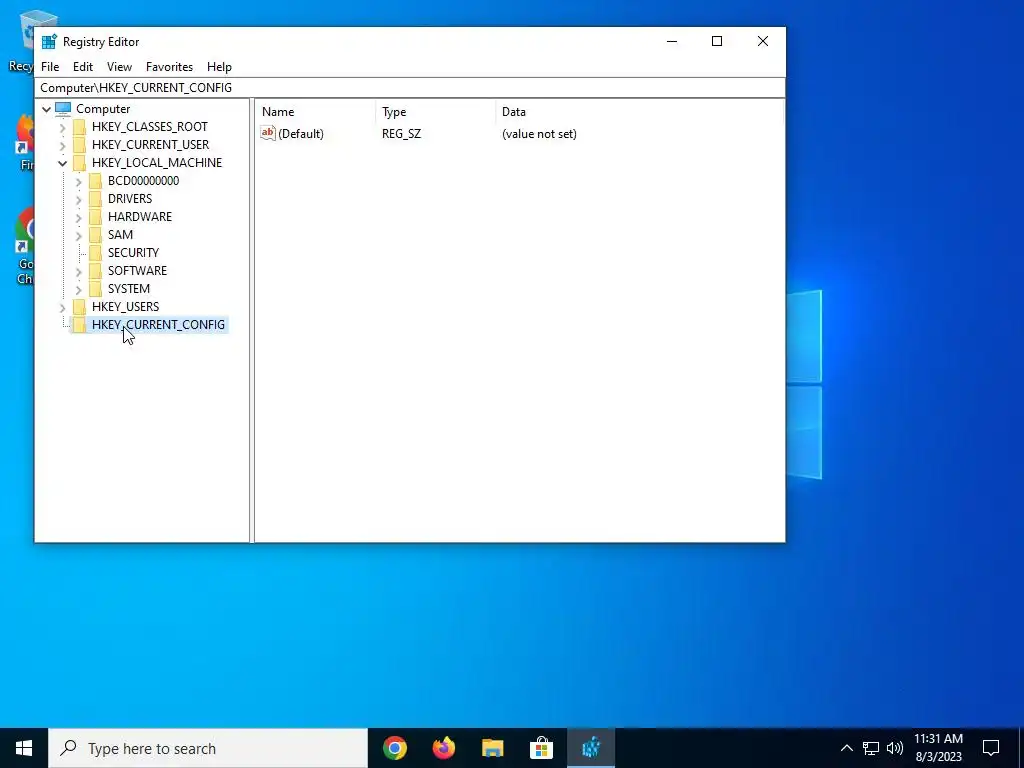This screenshot has width=1024, height=768.
Task: Open the volume tray icon
Action: pos(895,748)
